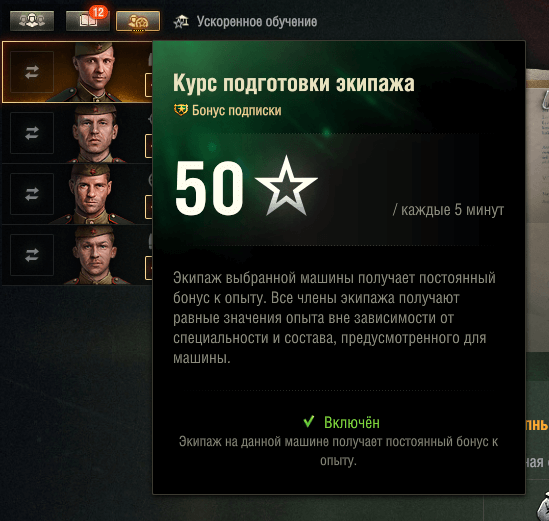
Task: Open the crew books button with 12 badge
Action: (x=88, y=21)
